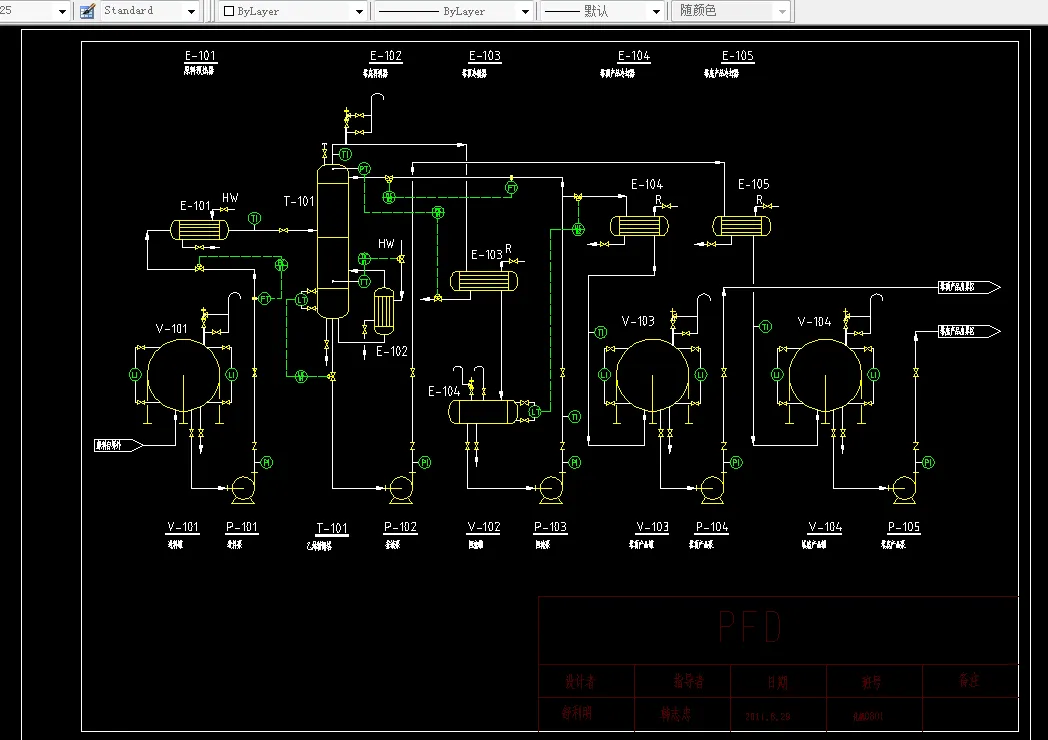Select the P-105 pump symbol
1048x740 pixels.
point(904,489)
